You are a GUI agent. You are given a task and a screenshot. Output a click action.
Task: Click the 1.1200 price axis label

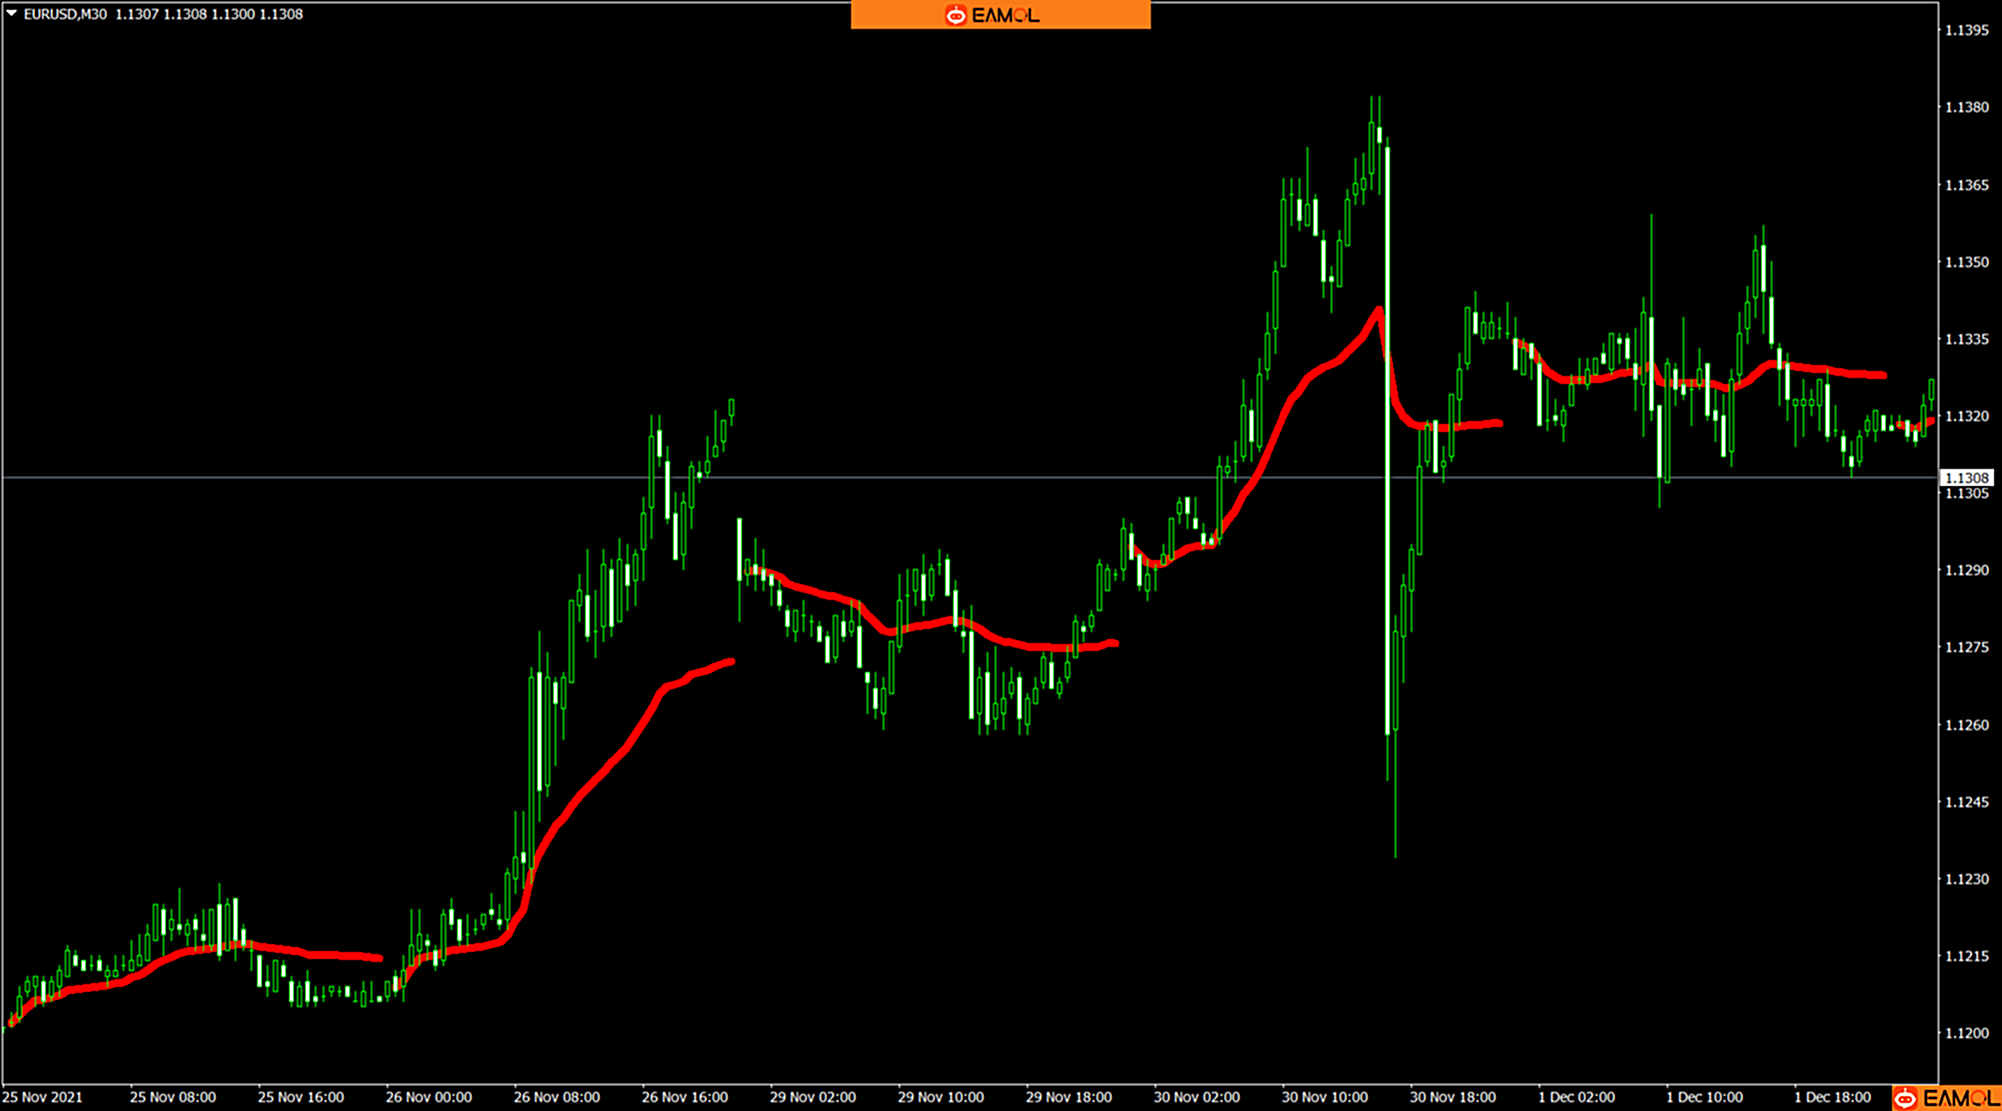[1966, 1033]
